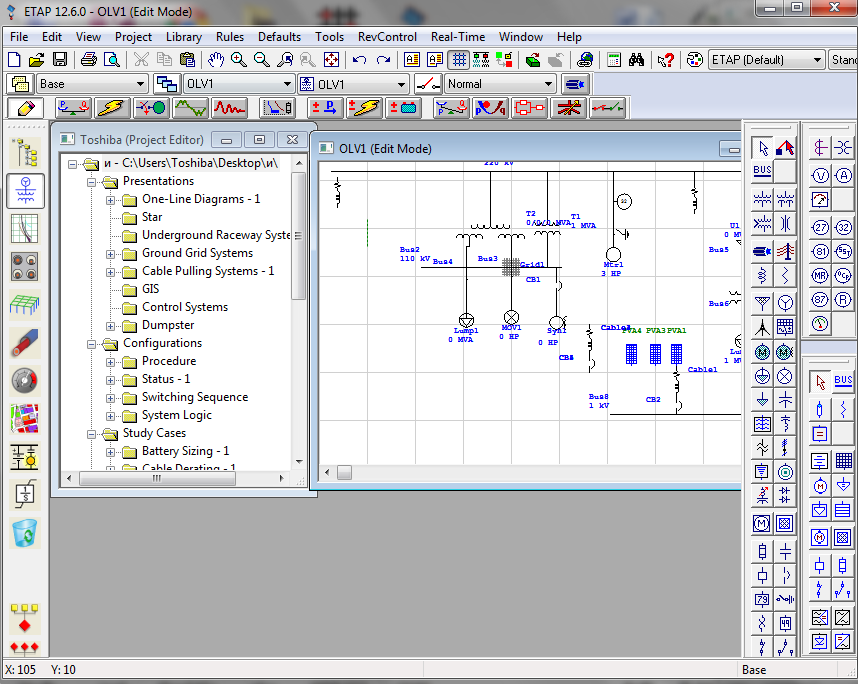Click the binoculars Find icon

point(636,60)
